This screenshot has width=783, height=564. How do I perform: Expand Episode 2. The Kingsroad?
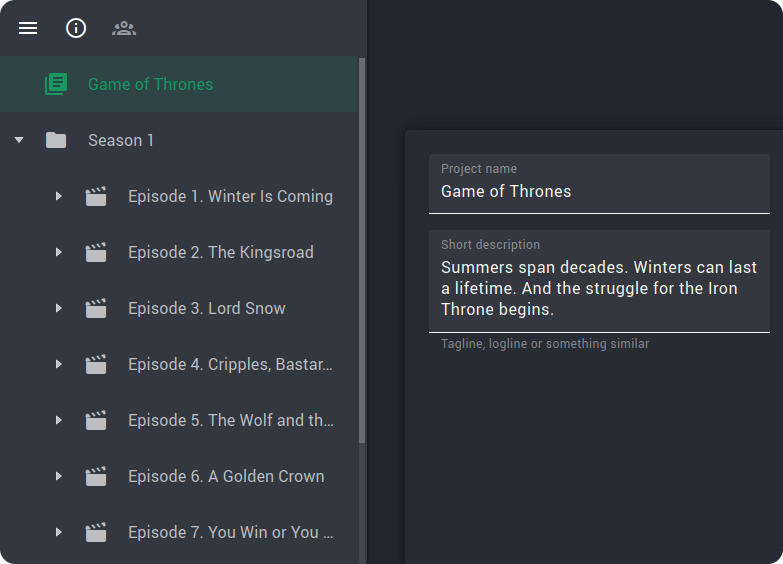58,252
